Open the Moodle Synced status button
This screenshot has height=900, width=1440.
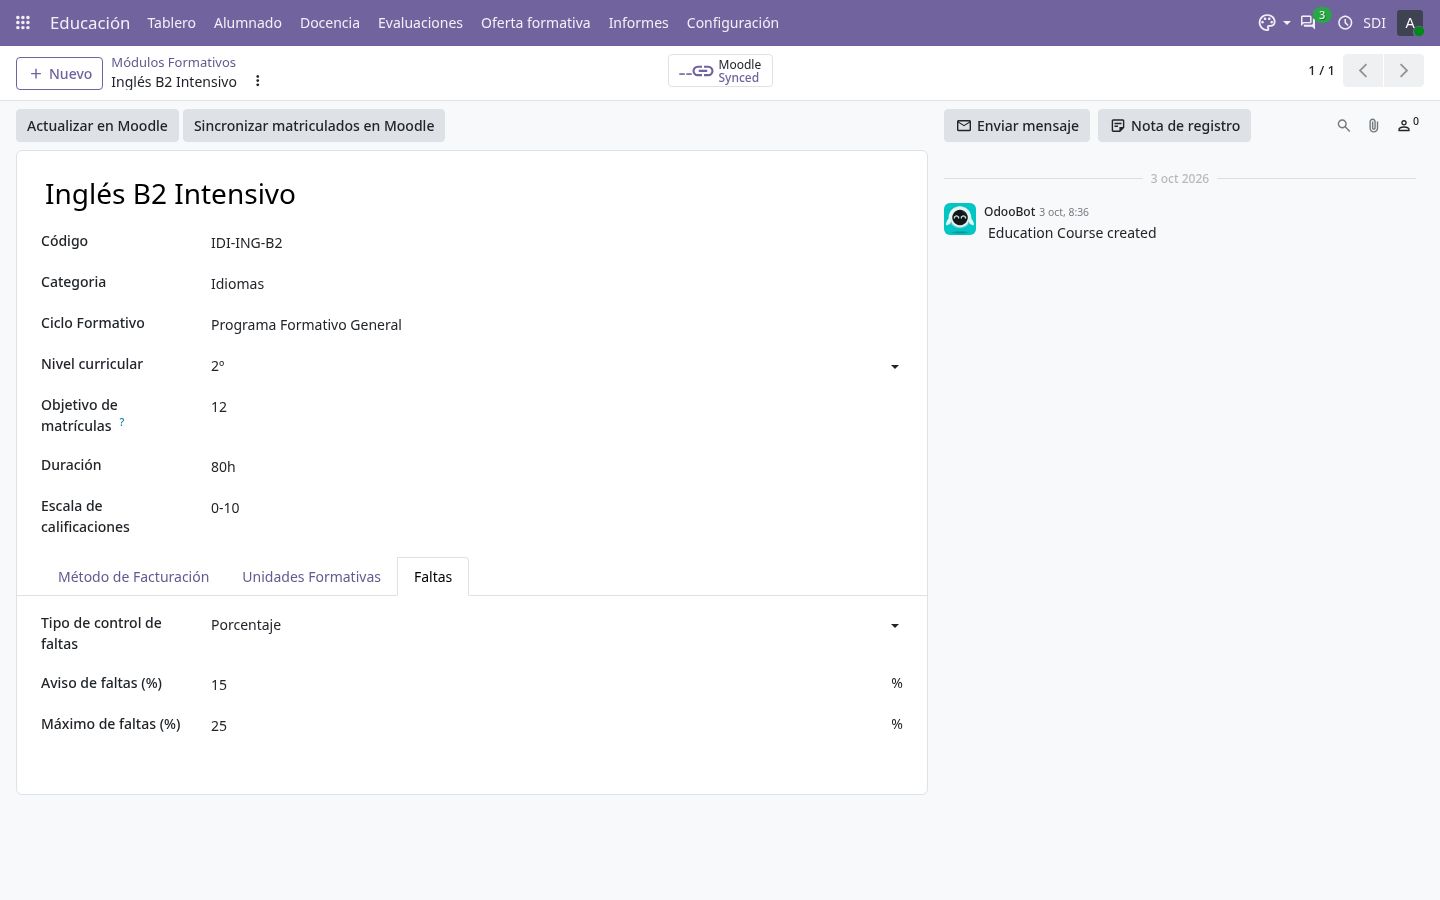coord(720,71)
